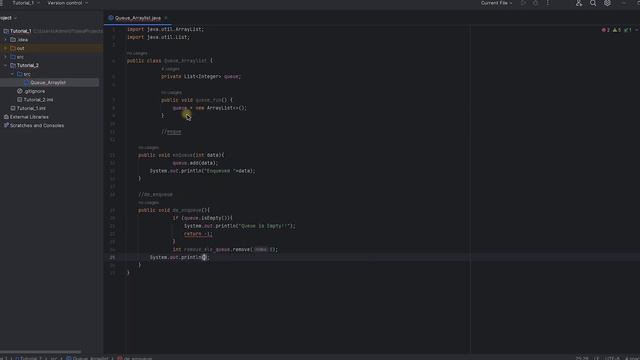Click the errors count indicator in editor
This screenshot has width=640, height=360.
click(606, 30)
